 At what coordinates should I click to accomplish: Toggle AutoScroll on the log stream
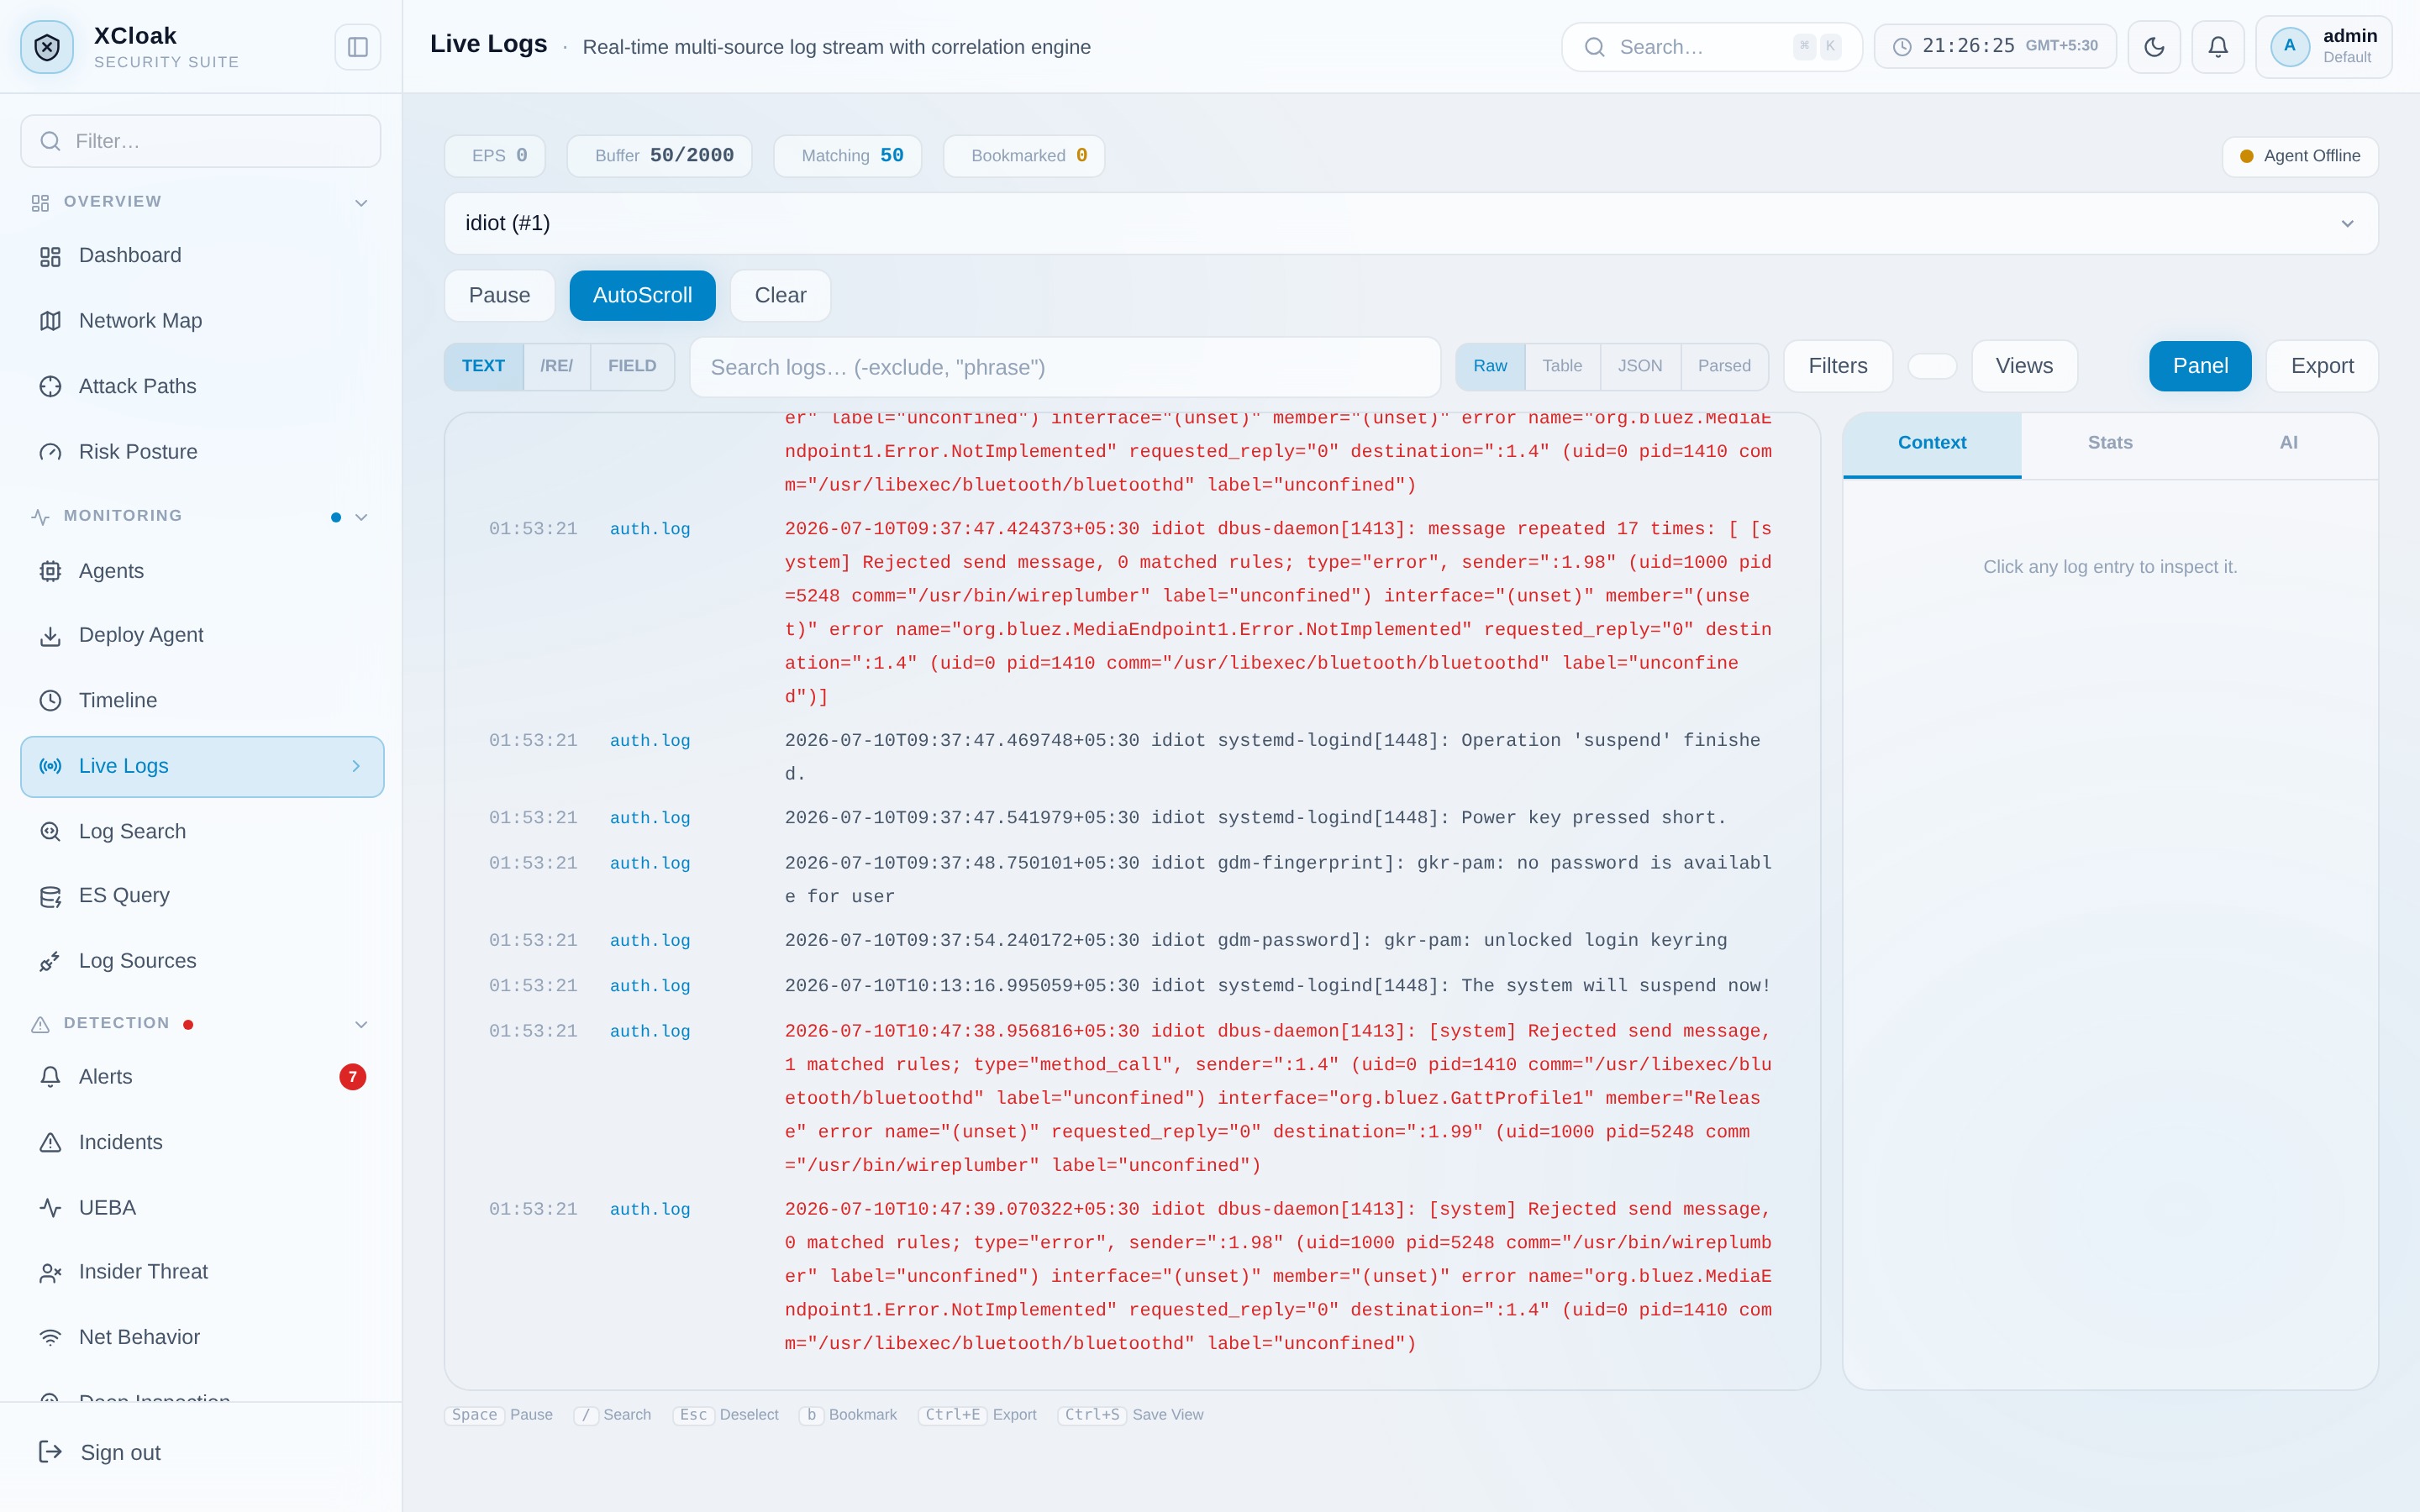pyautogui.click(x=642, y=296)
